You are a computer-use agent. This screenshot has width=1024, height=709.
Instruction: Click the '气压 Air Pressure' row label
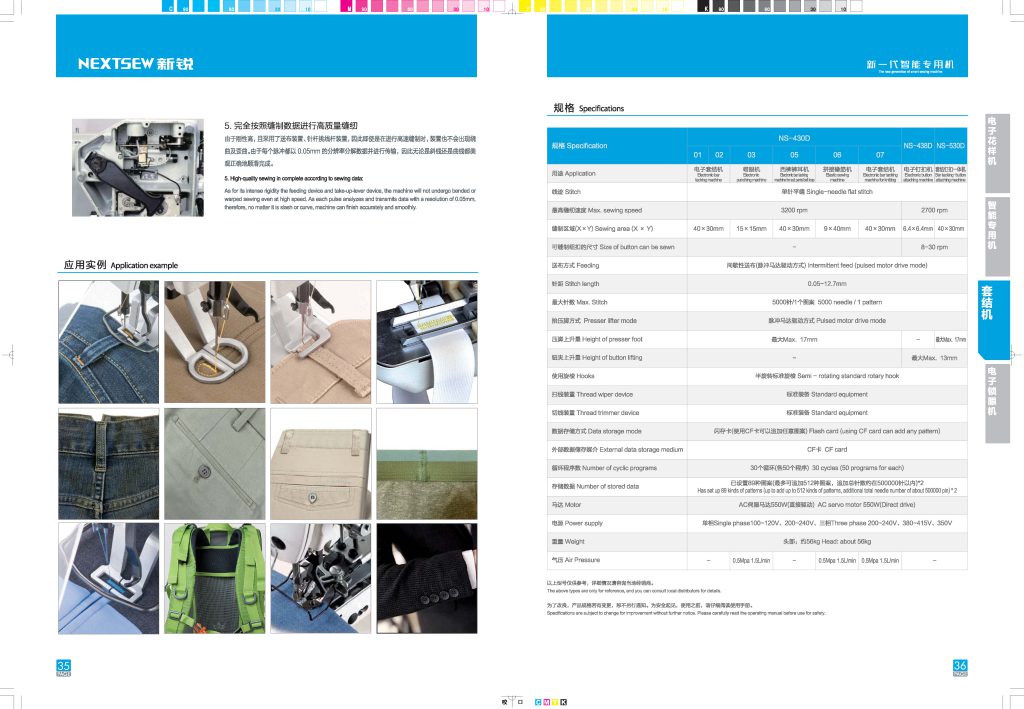575,560
